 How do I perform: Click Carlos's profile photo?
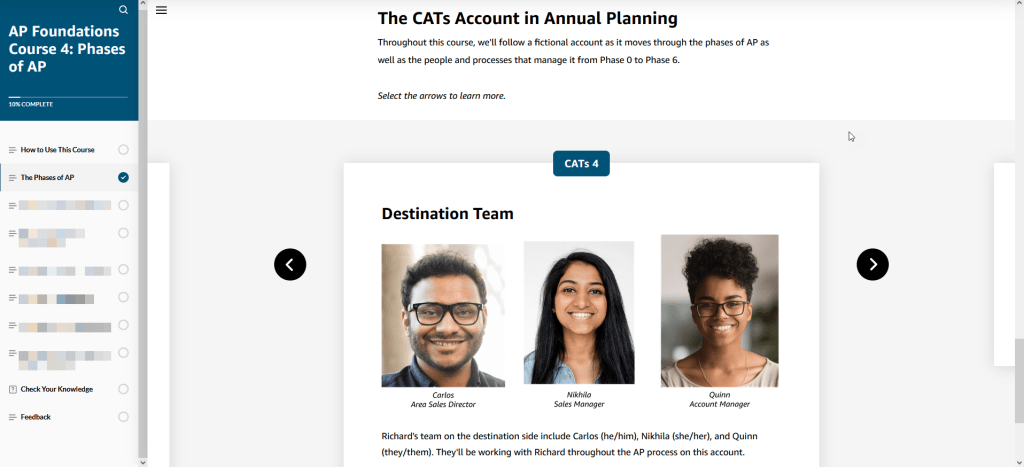coord(442,315)
